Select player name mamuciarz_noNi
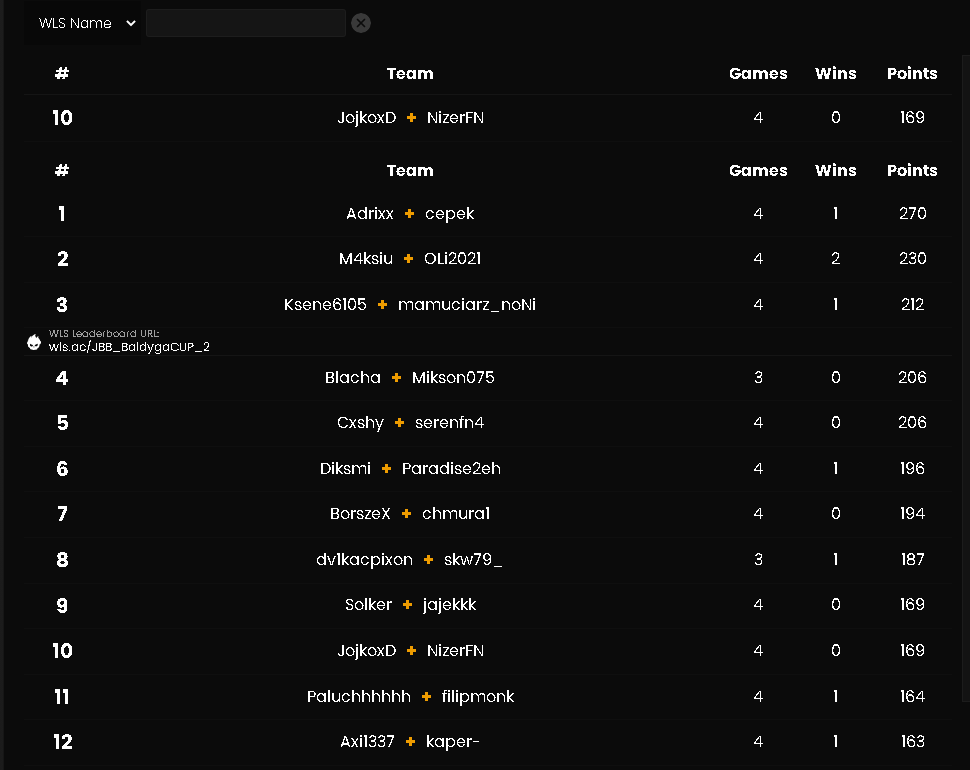The image size is (970, 770). (466, 304)
